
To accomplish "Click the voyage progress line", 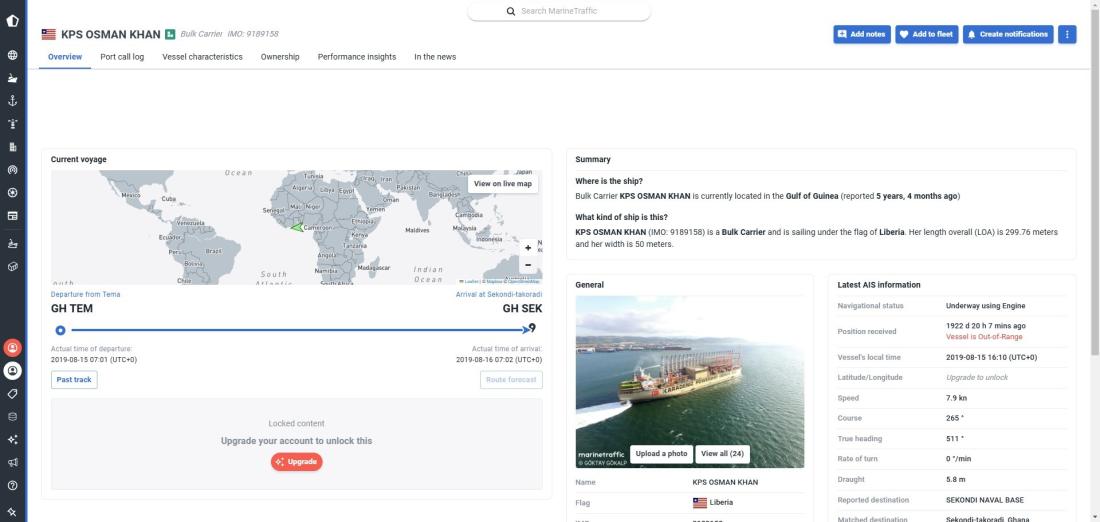I will [298, 330].
